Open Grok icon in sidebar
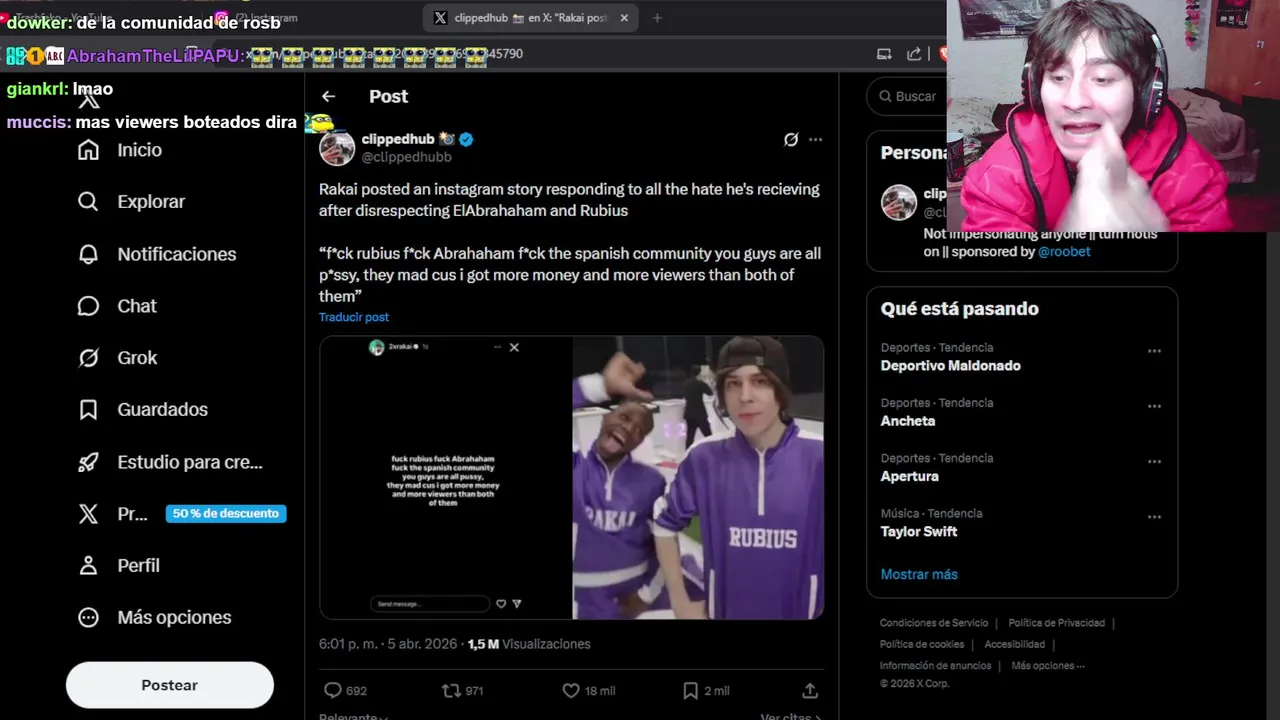Image resolution: width=1280 pixels, height=720 pixels. 88,358
